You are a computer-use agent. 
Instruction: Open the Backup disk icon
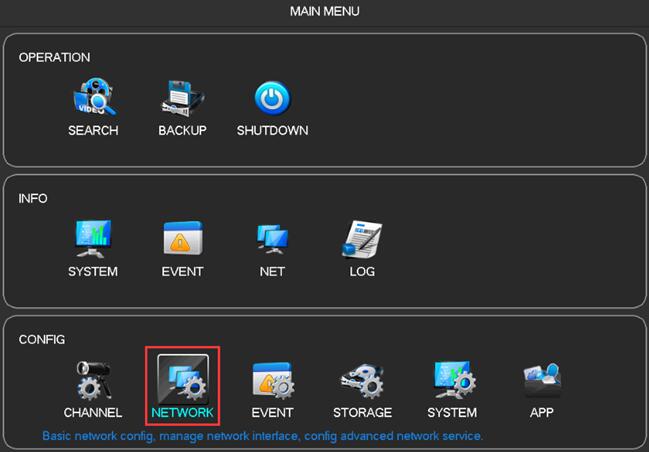182,99
